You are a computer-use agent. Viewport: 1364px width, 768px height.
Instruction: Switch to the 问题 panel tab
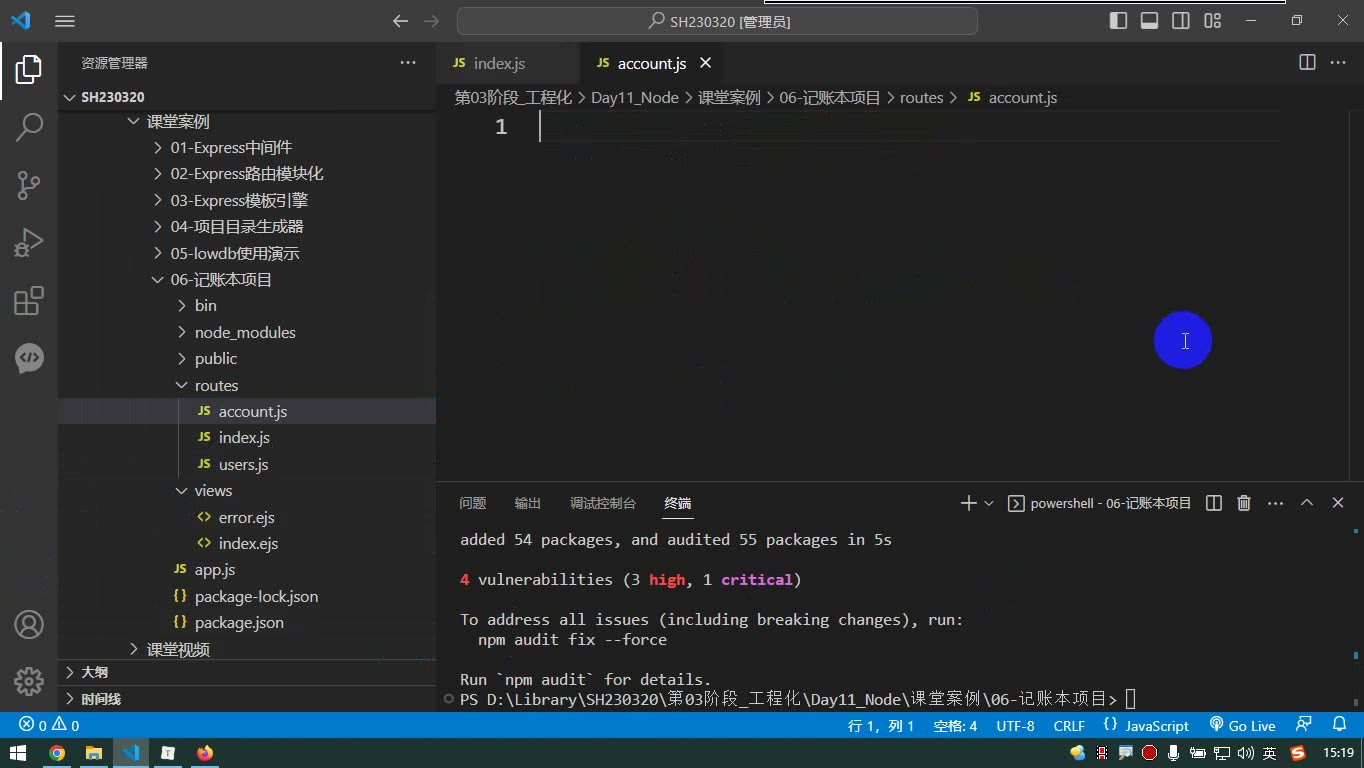coord(473,503)
